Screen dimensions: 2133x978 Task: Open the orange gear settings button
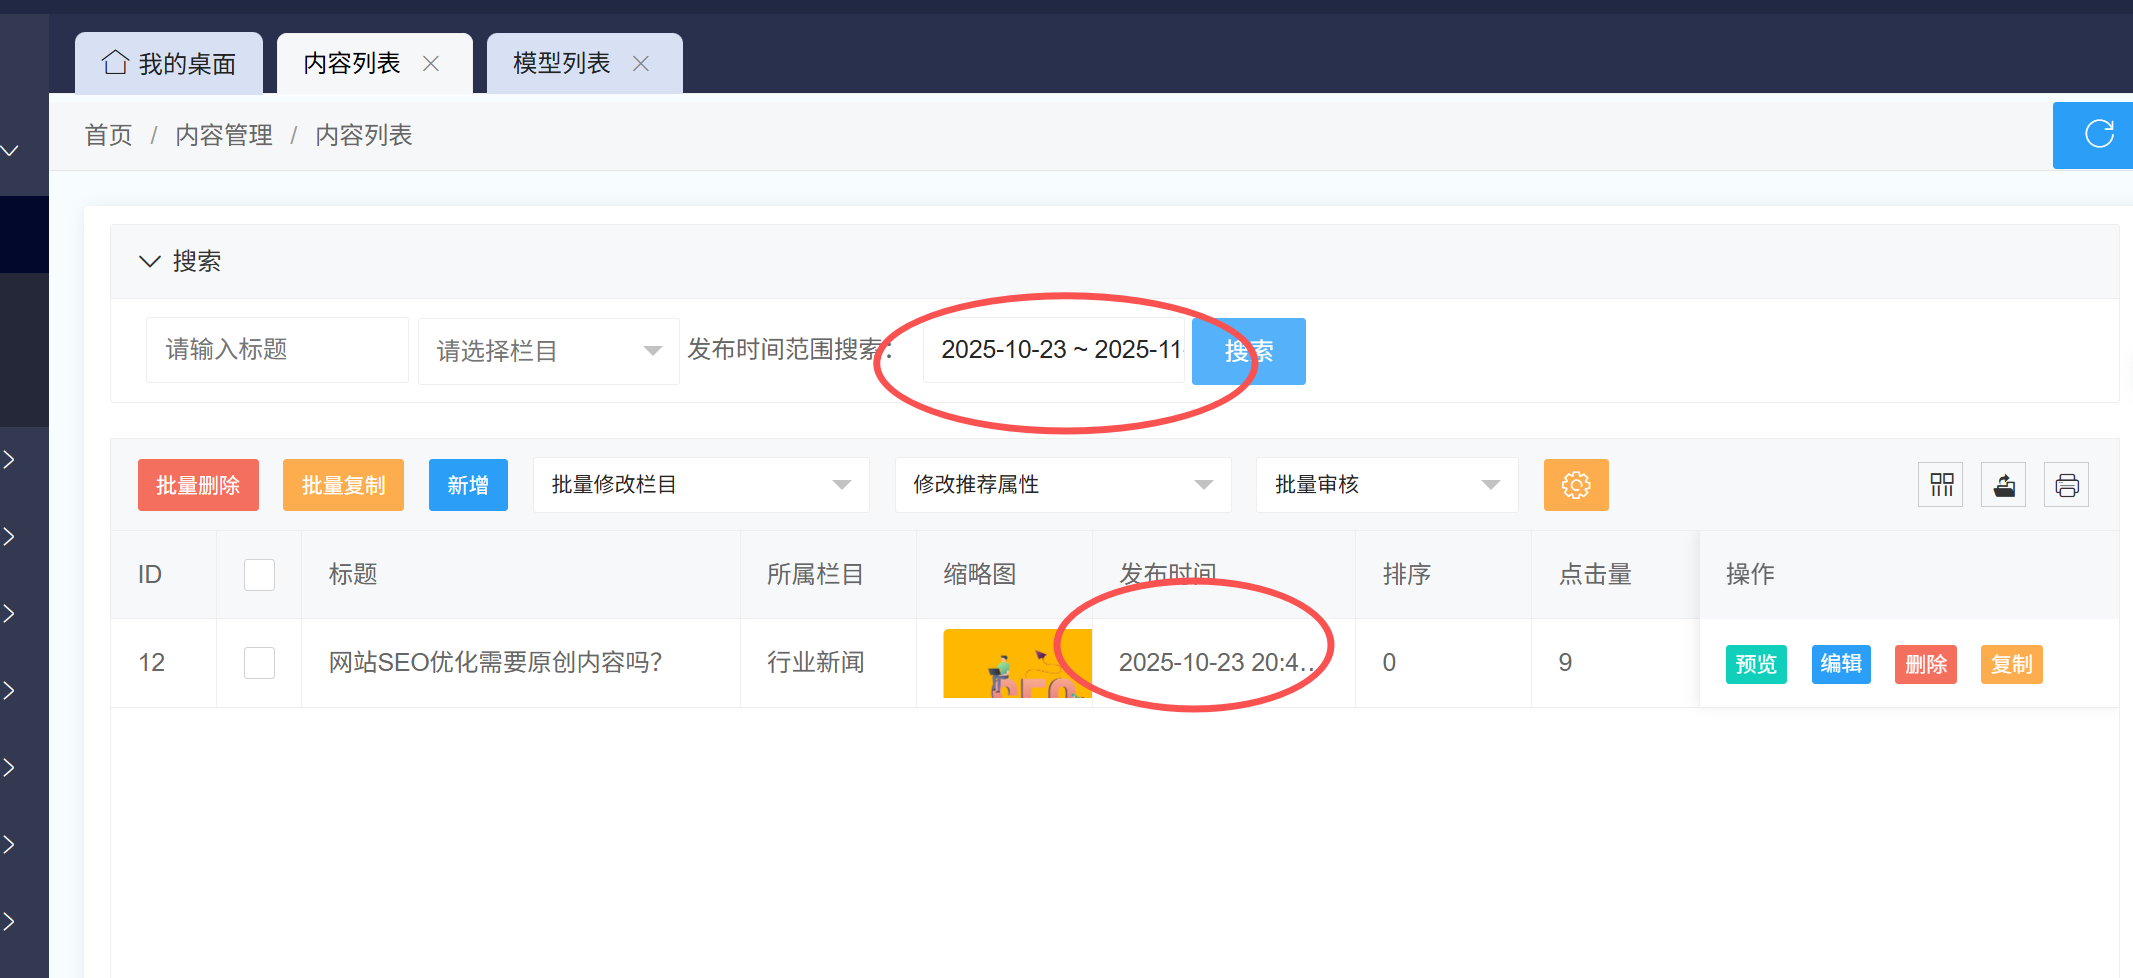click(x=1575, y=485)
